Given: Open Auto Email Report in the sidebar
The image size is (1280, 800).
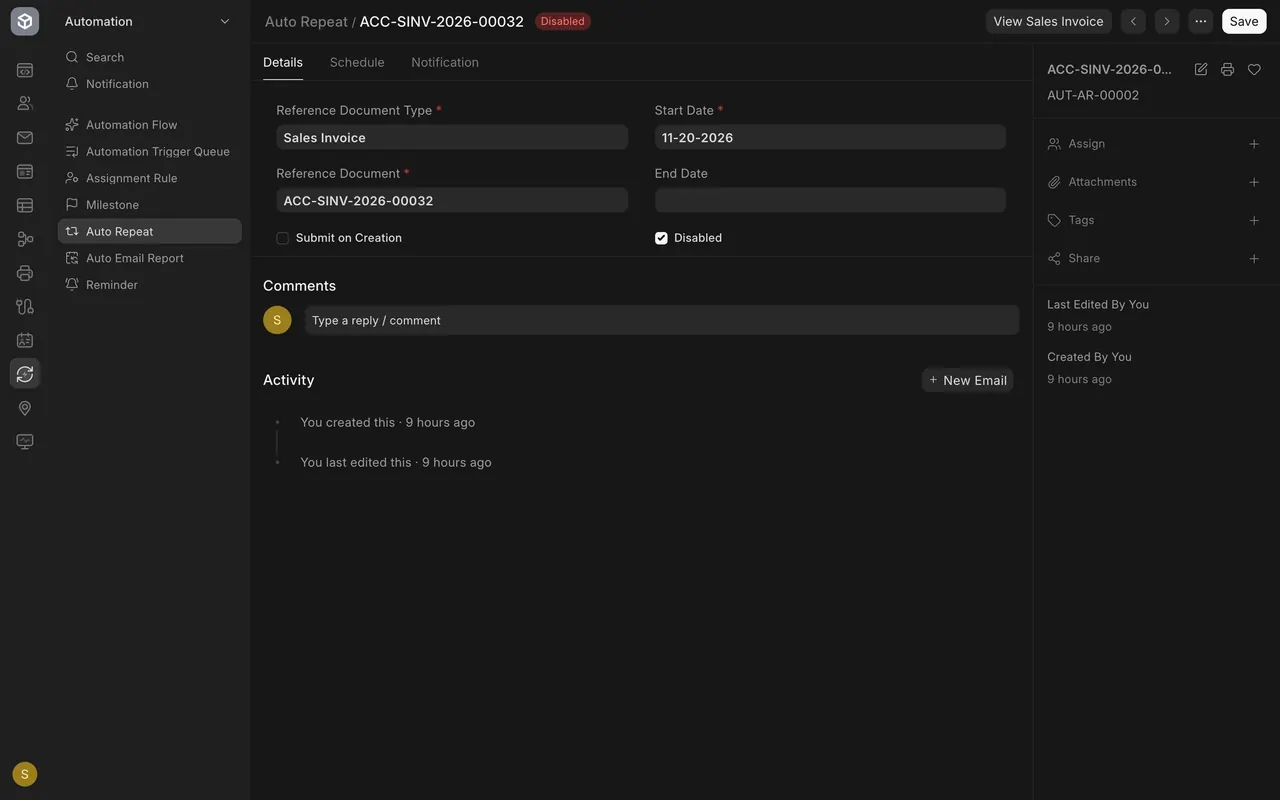Looking at the screenshot, I should pyautogui.click(x=150, y=258).
